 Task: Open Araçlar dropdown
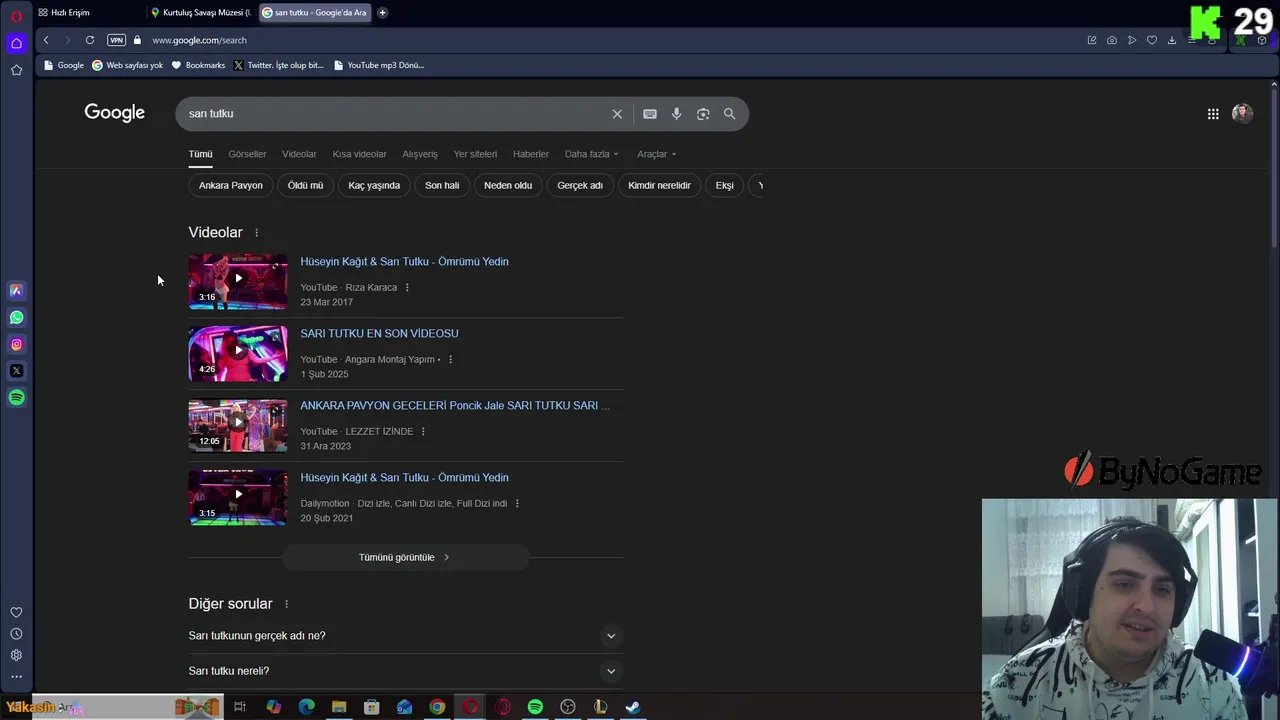[x=656, y=154]
